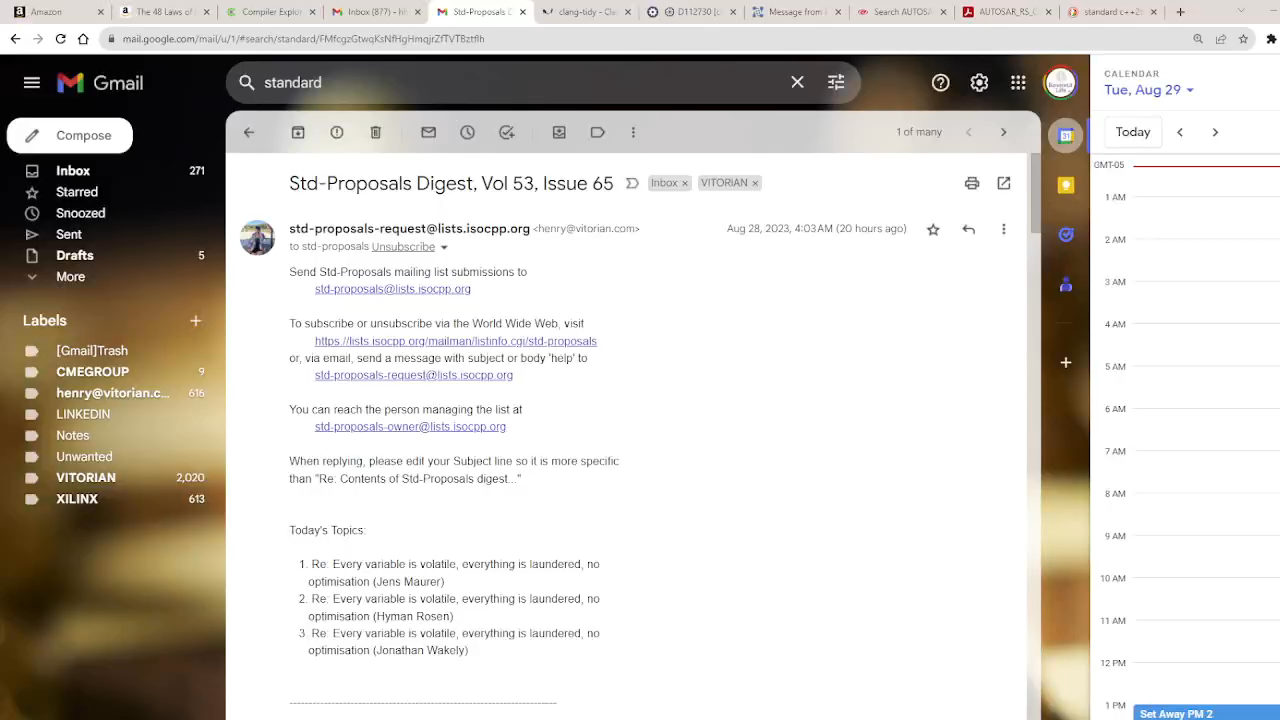Toggle the main menu hamburger button
Viewport: 1280px width, 720px height.
pyautogui.click(x=32, y=83)
